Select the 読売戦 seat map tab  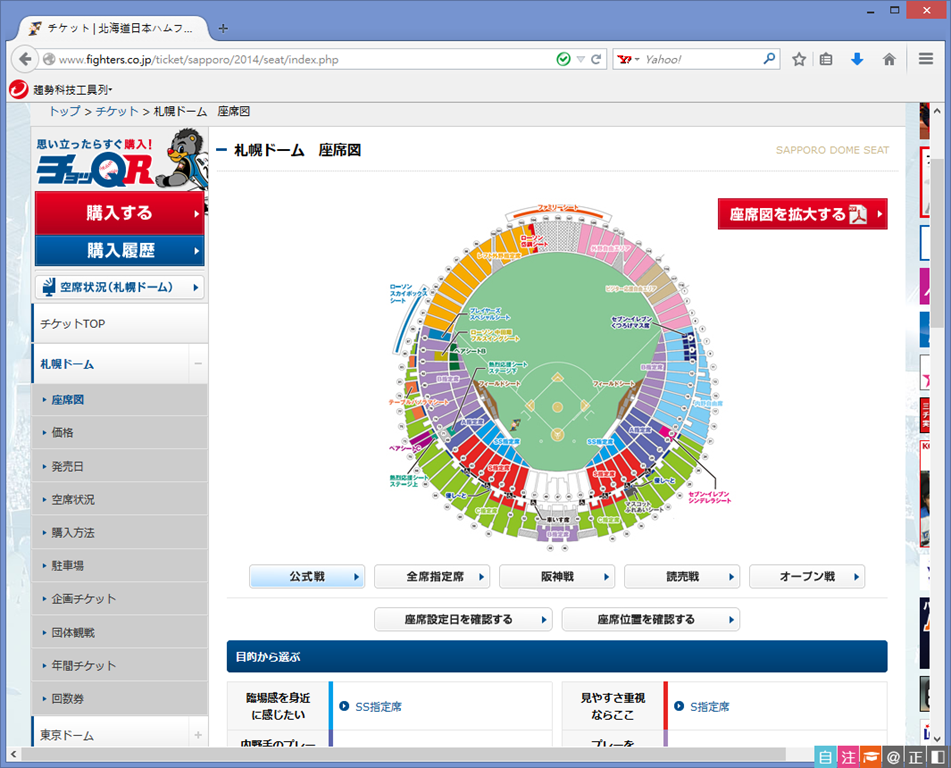tap(682, 576)
